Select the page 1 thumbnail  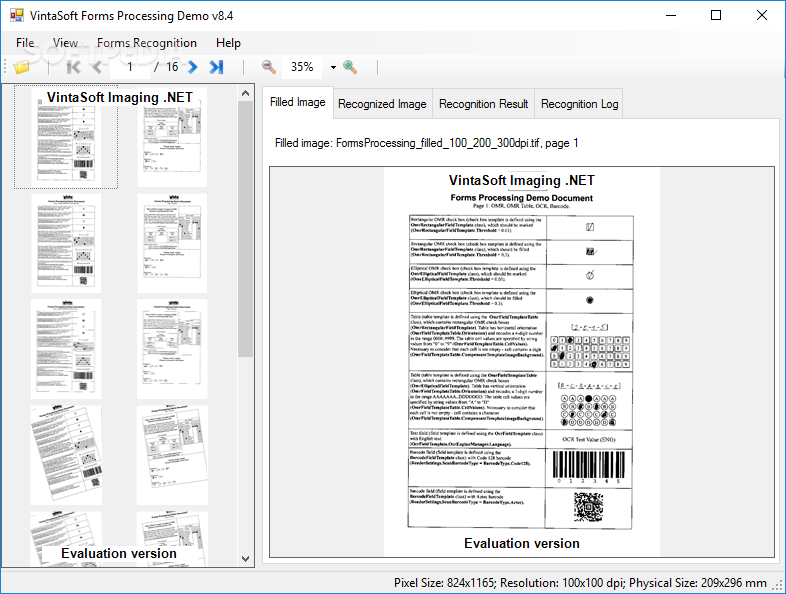[x=66, y=137]
